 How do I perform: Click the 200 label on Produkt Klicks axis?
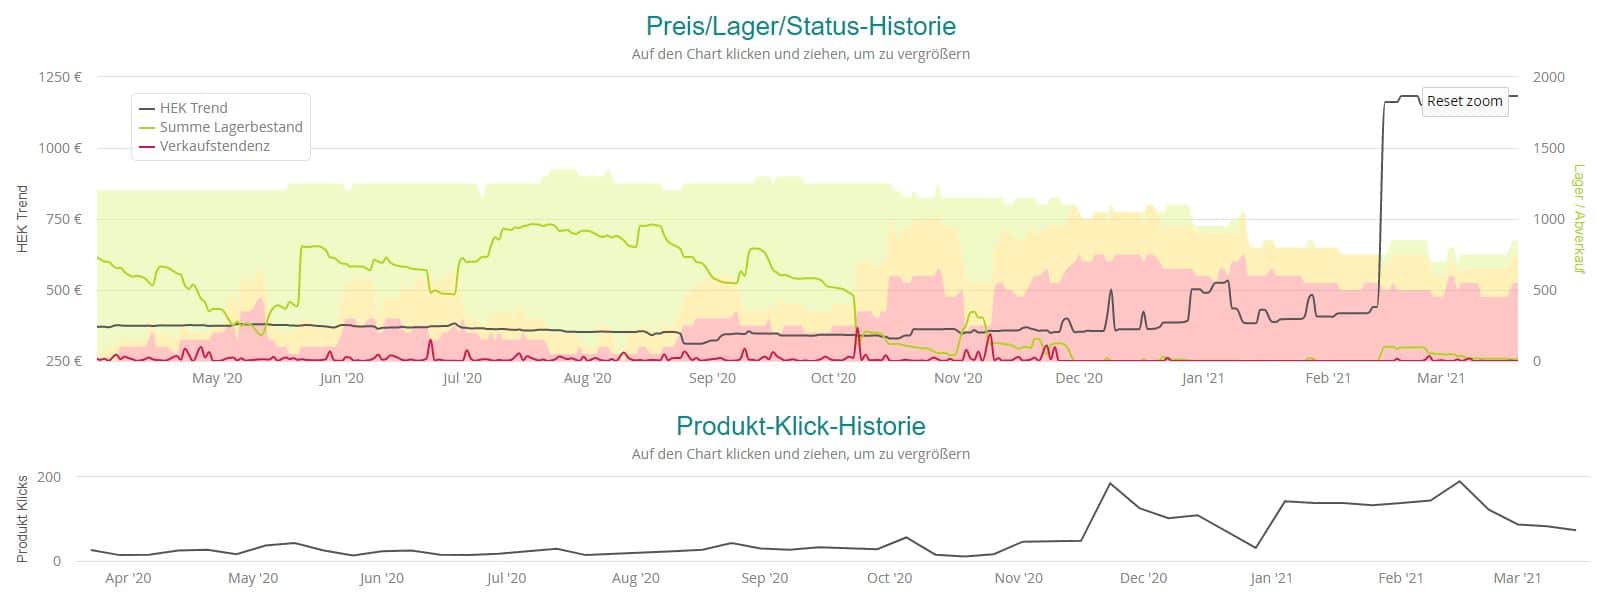coord(49,477)
